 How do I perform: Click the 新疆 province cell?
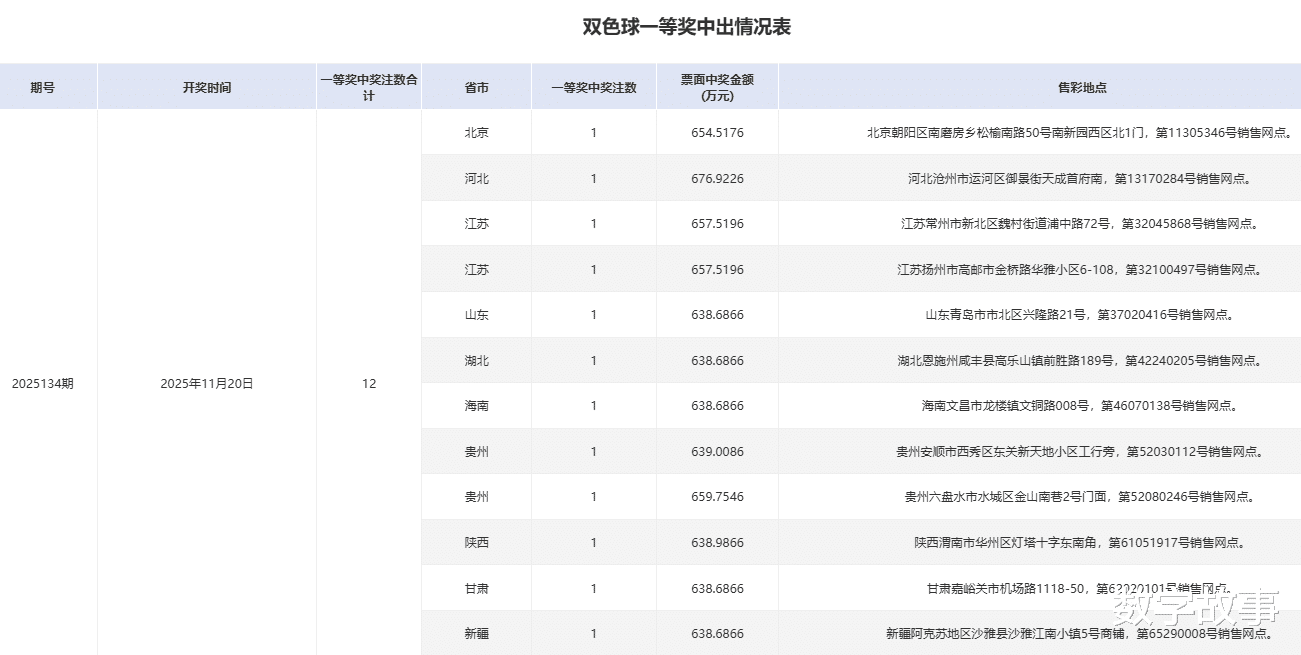477,633
